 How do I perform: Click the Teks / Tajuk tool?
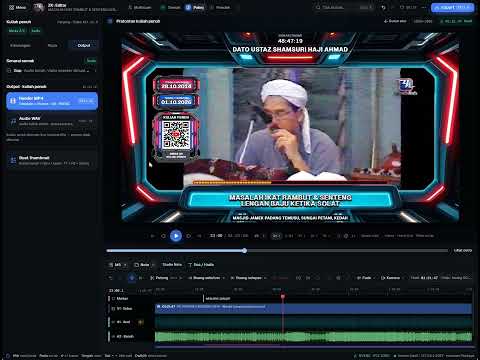[x=201, y=265]
